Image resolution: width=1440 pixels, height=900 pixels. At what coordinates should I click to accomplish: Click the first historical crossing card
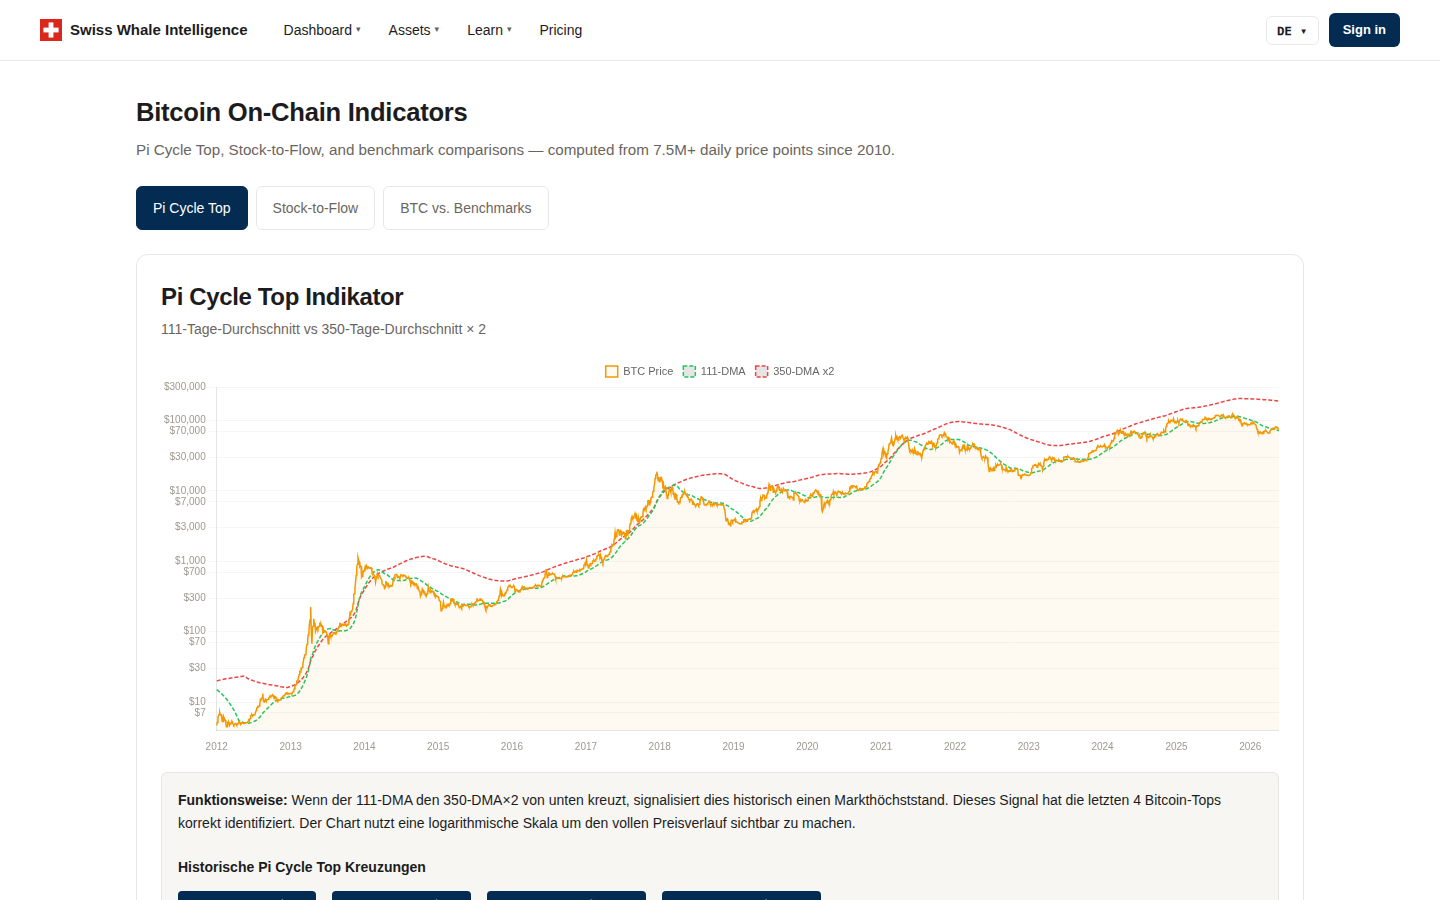coord(247,895)
